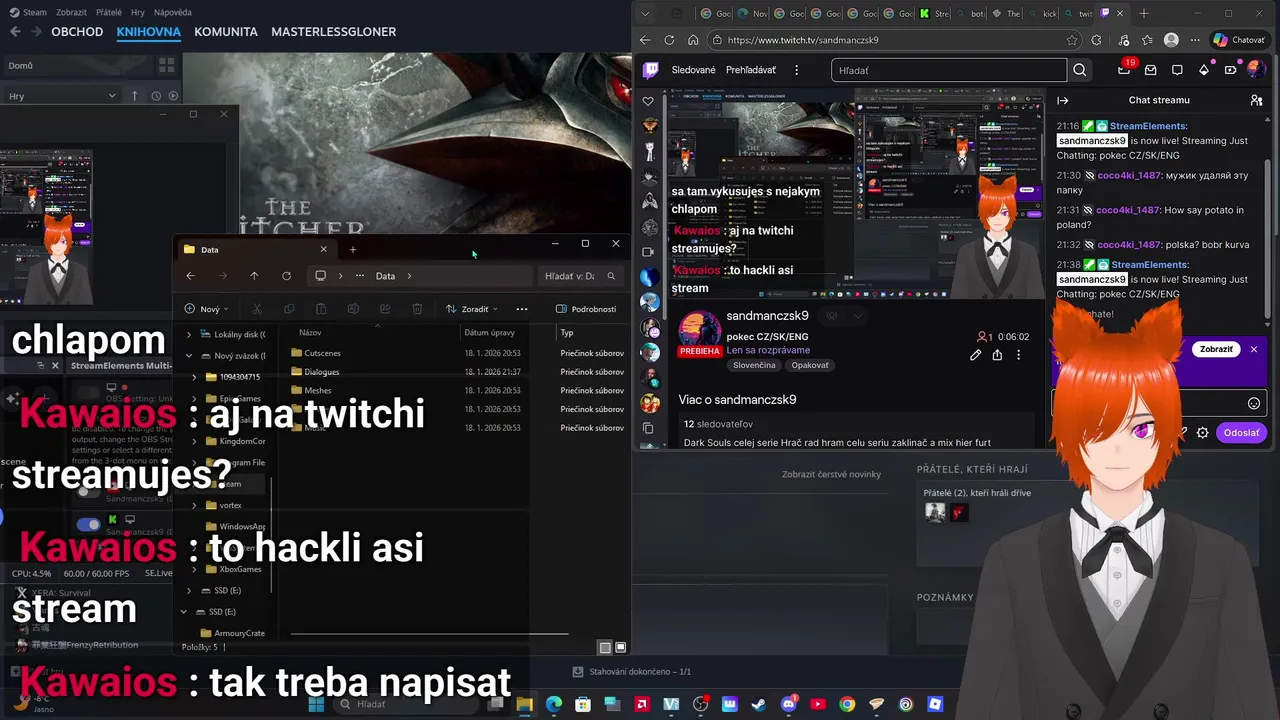Open the Nový dropdown in Explorer
Image resolution: width=1280 pixels, height=720 pixels.
tap(207, 309)
